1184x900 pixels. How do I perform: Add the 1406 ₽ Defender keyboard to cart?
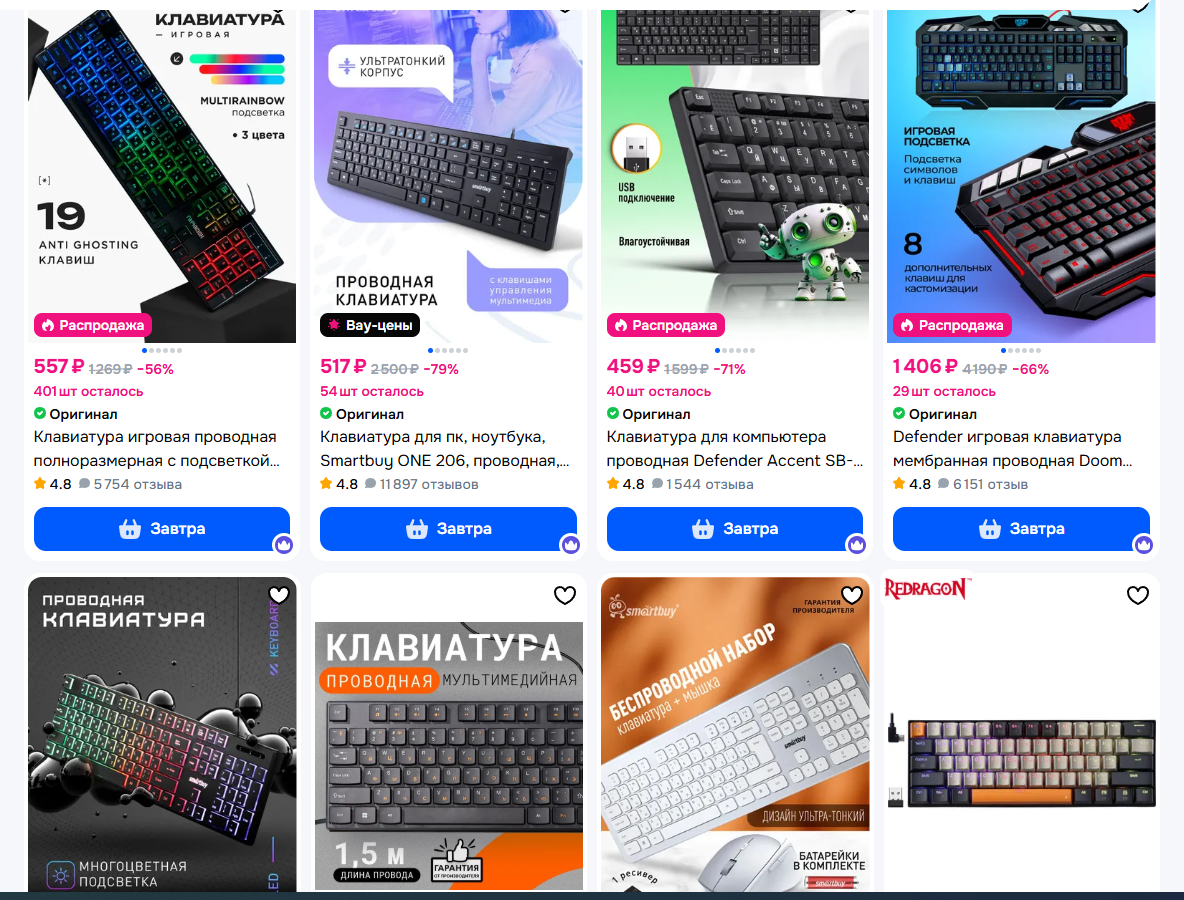[x=1021, y=529]
